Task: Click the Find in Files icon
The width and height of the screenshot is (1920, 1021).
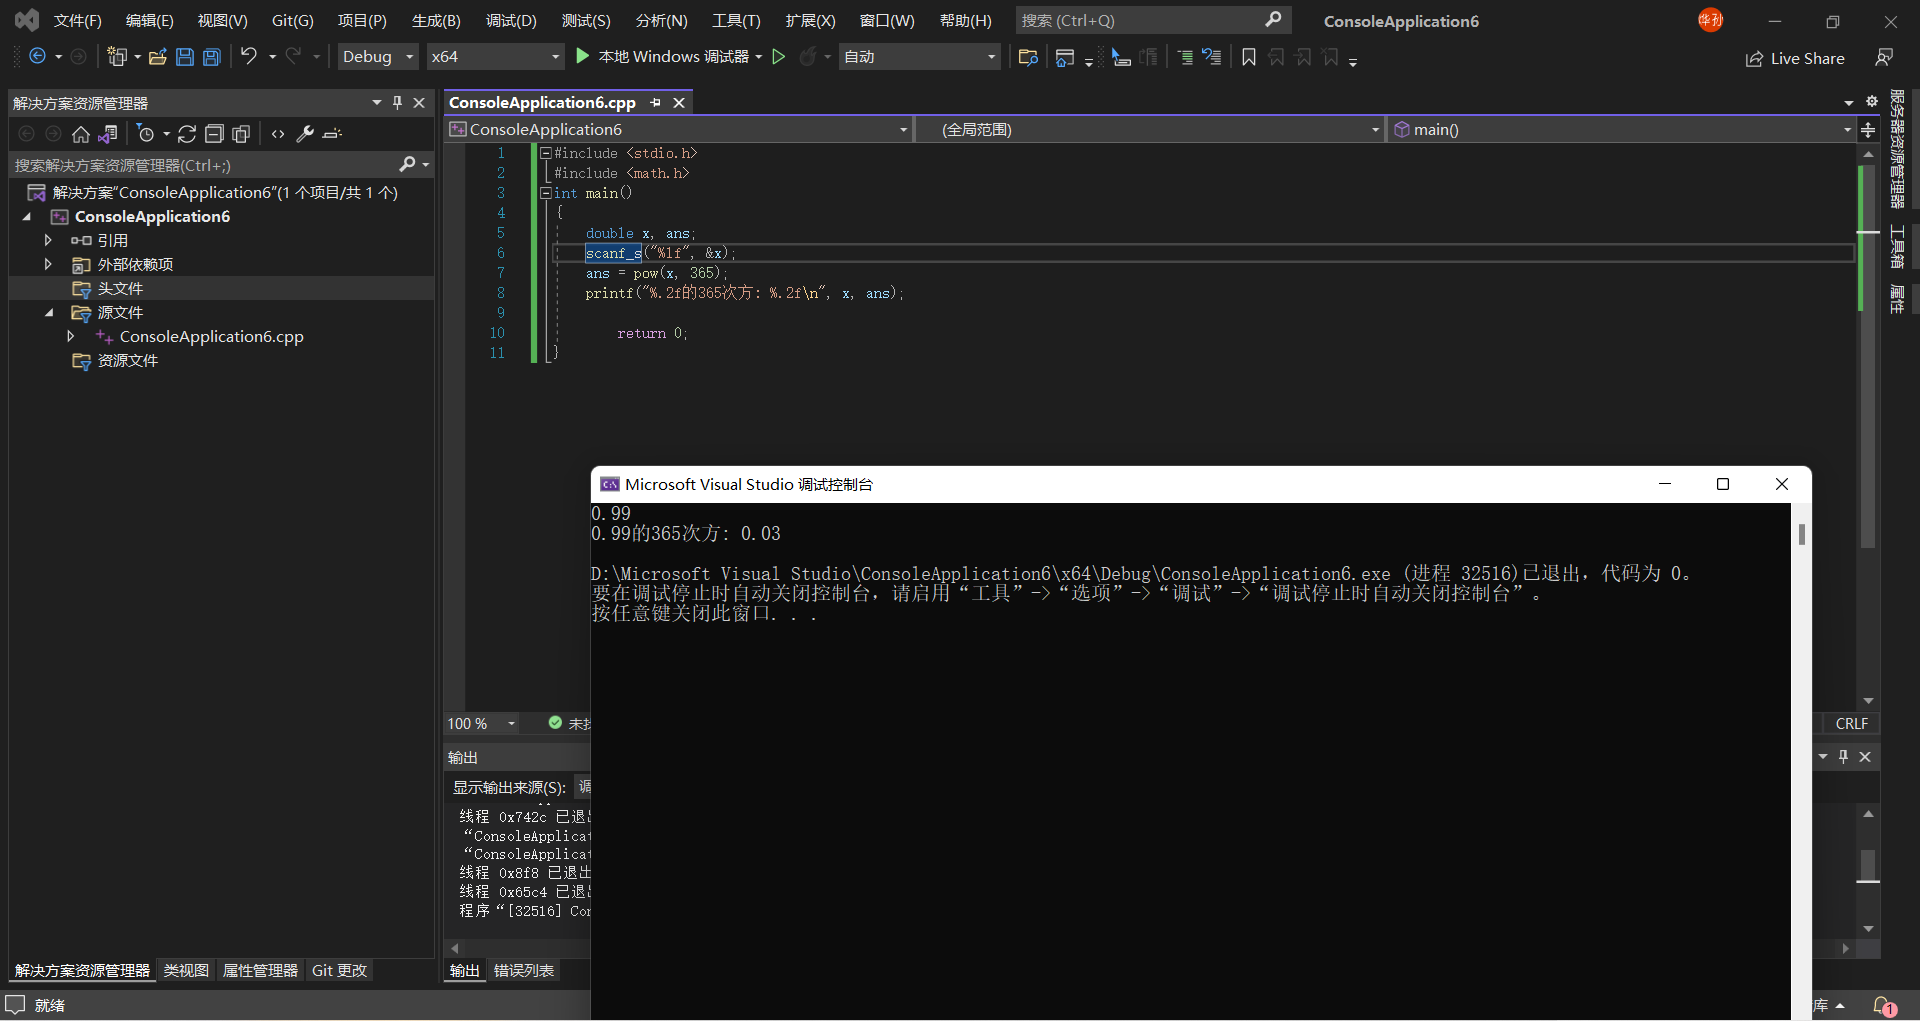Action: click(x=1027, y=57)
